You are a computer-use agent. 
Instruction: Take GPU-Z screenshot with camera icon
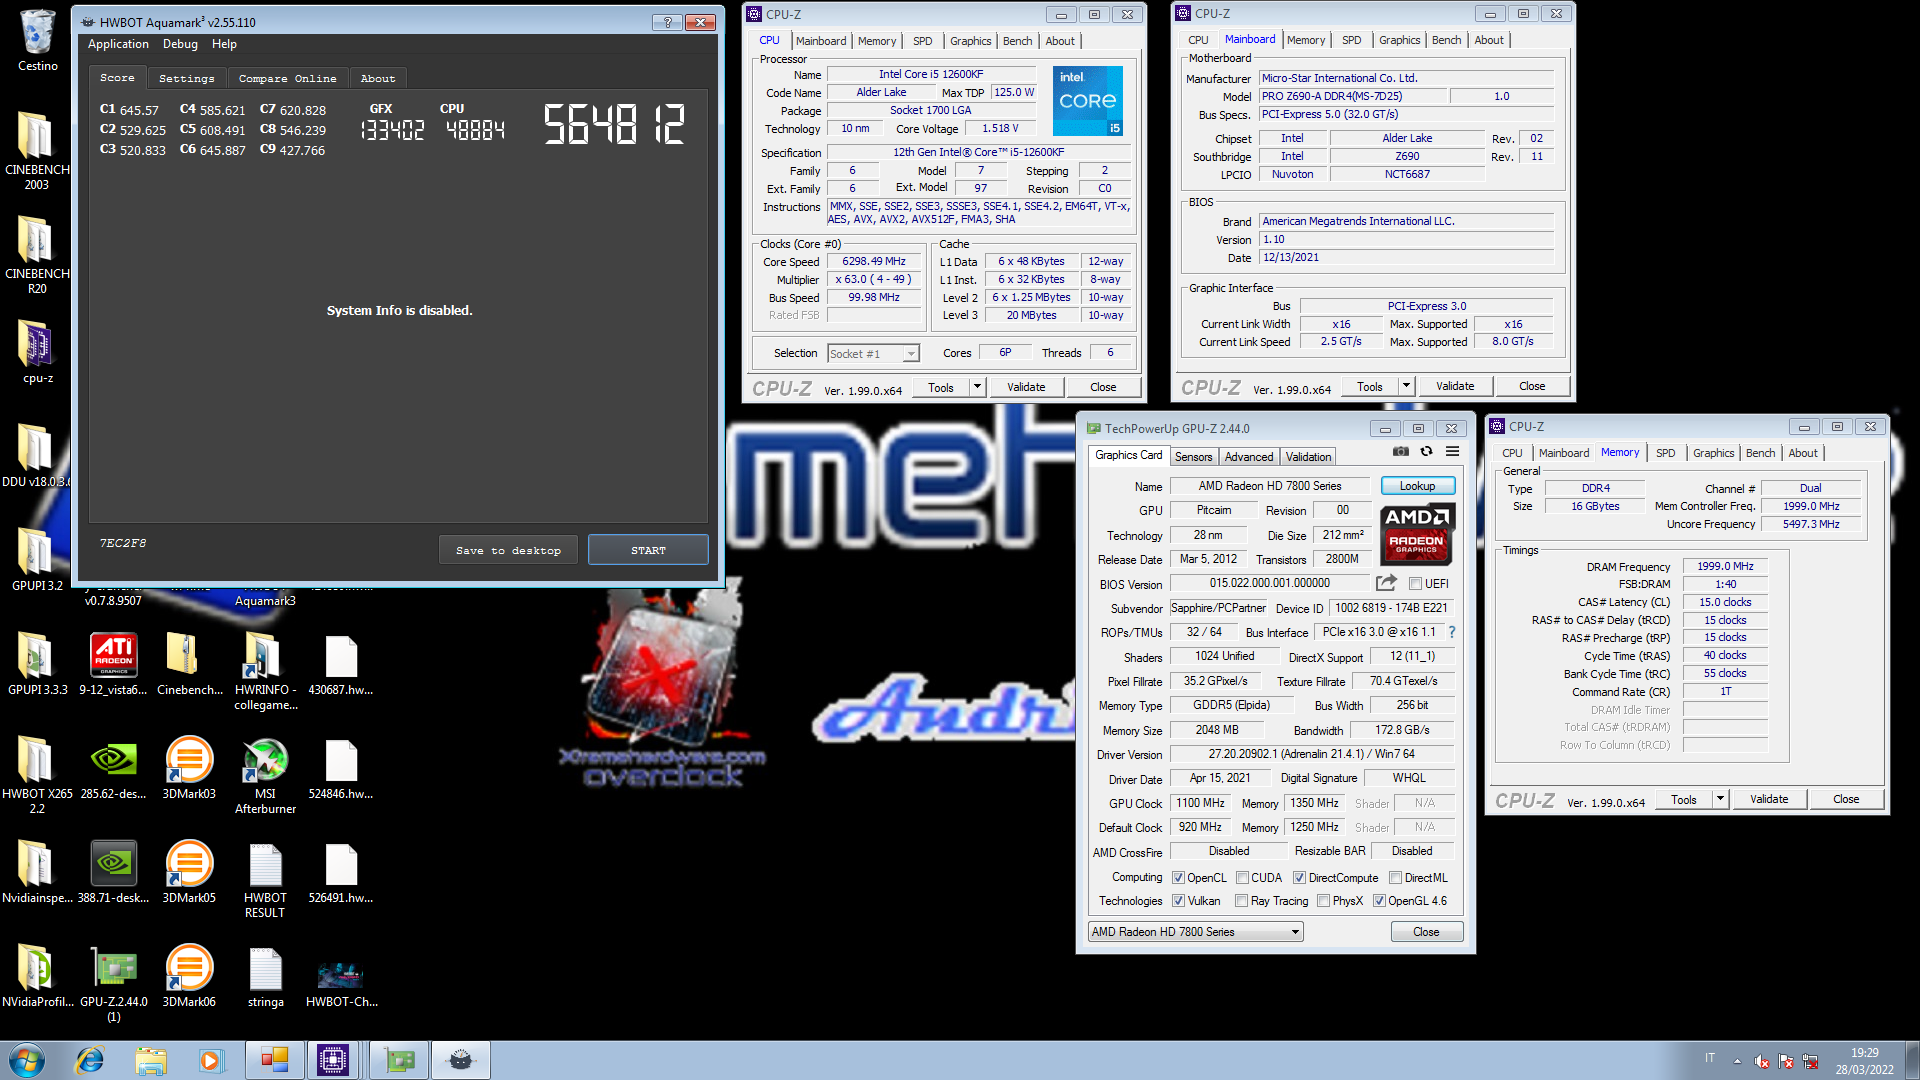[1401, 452]
